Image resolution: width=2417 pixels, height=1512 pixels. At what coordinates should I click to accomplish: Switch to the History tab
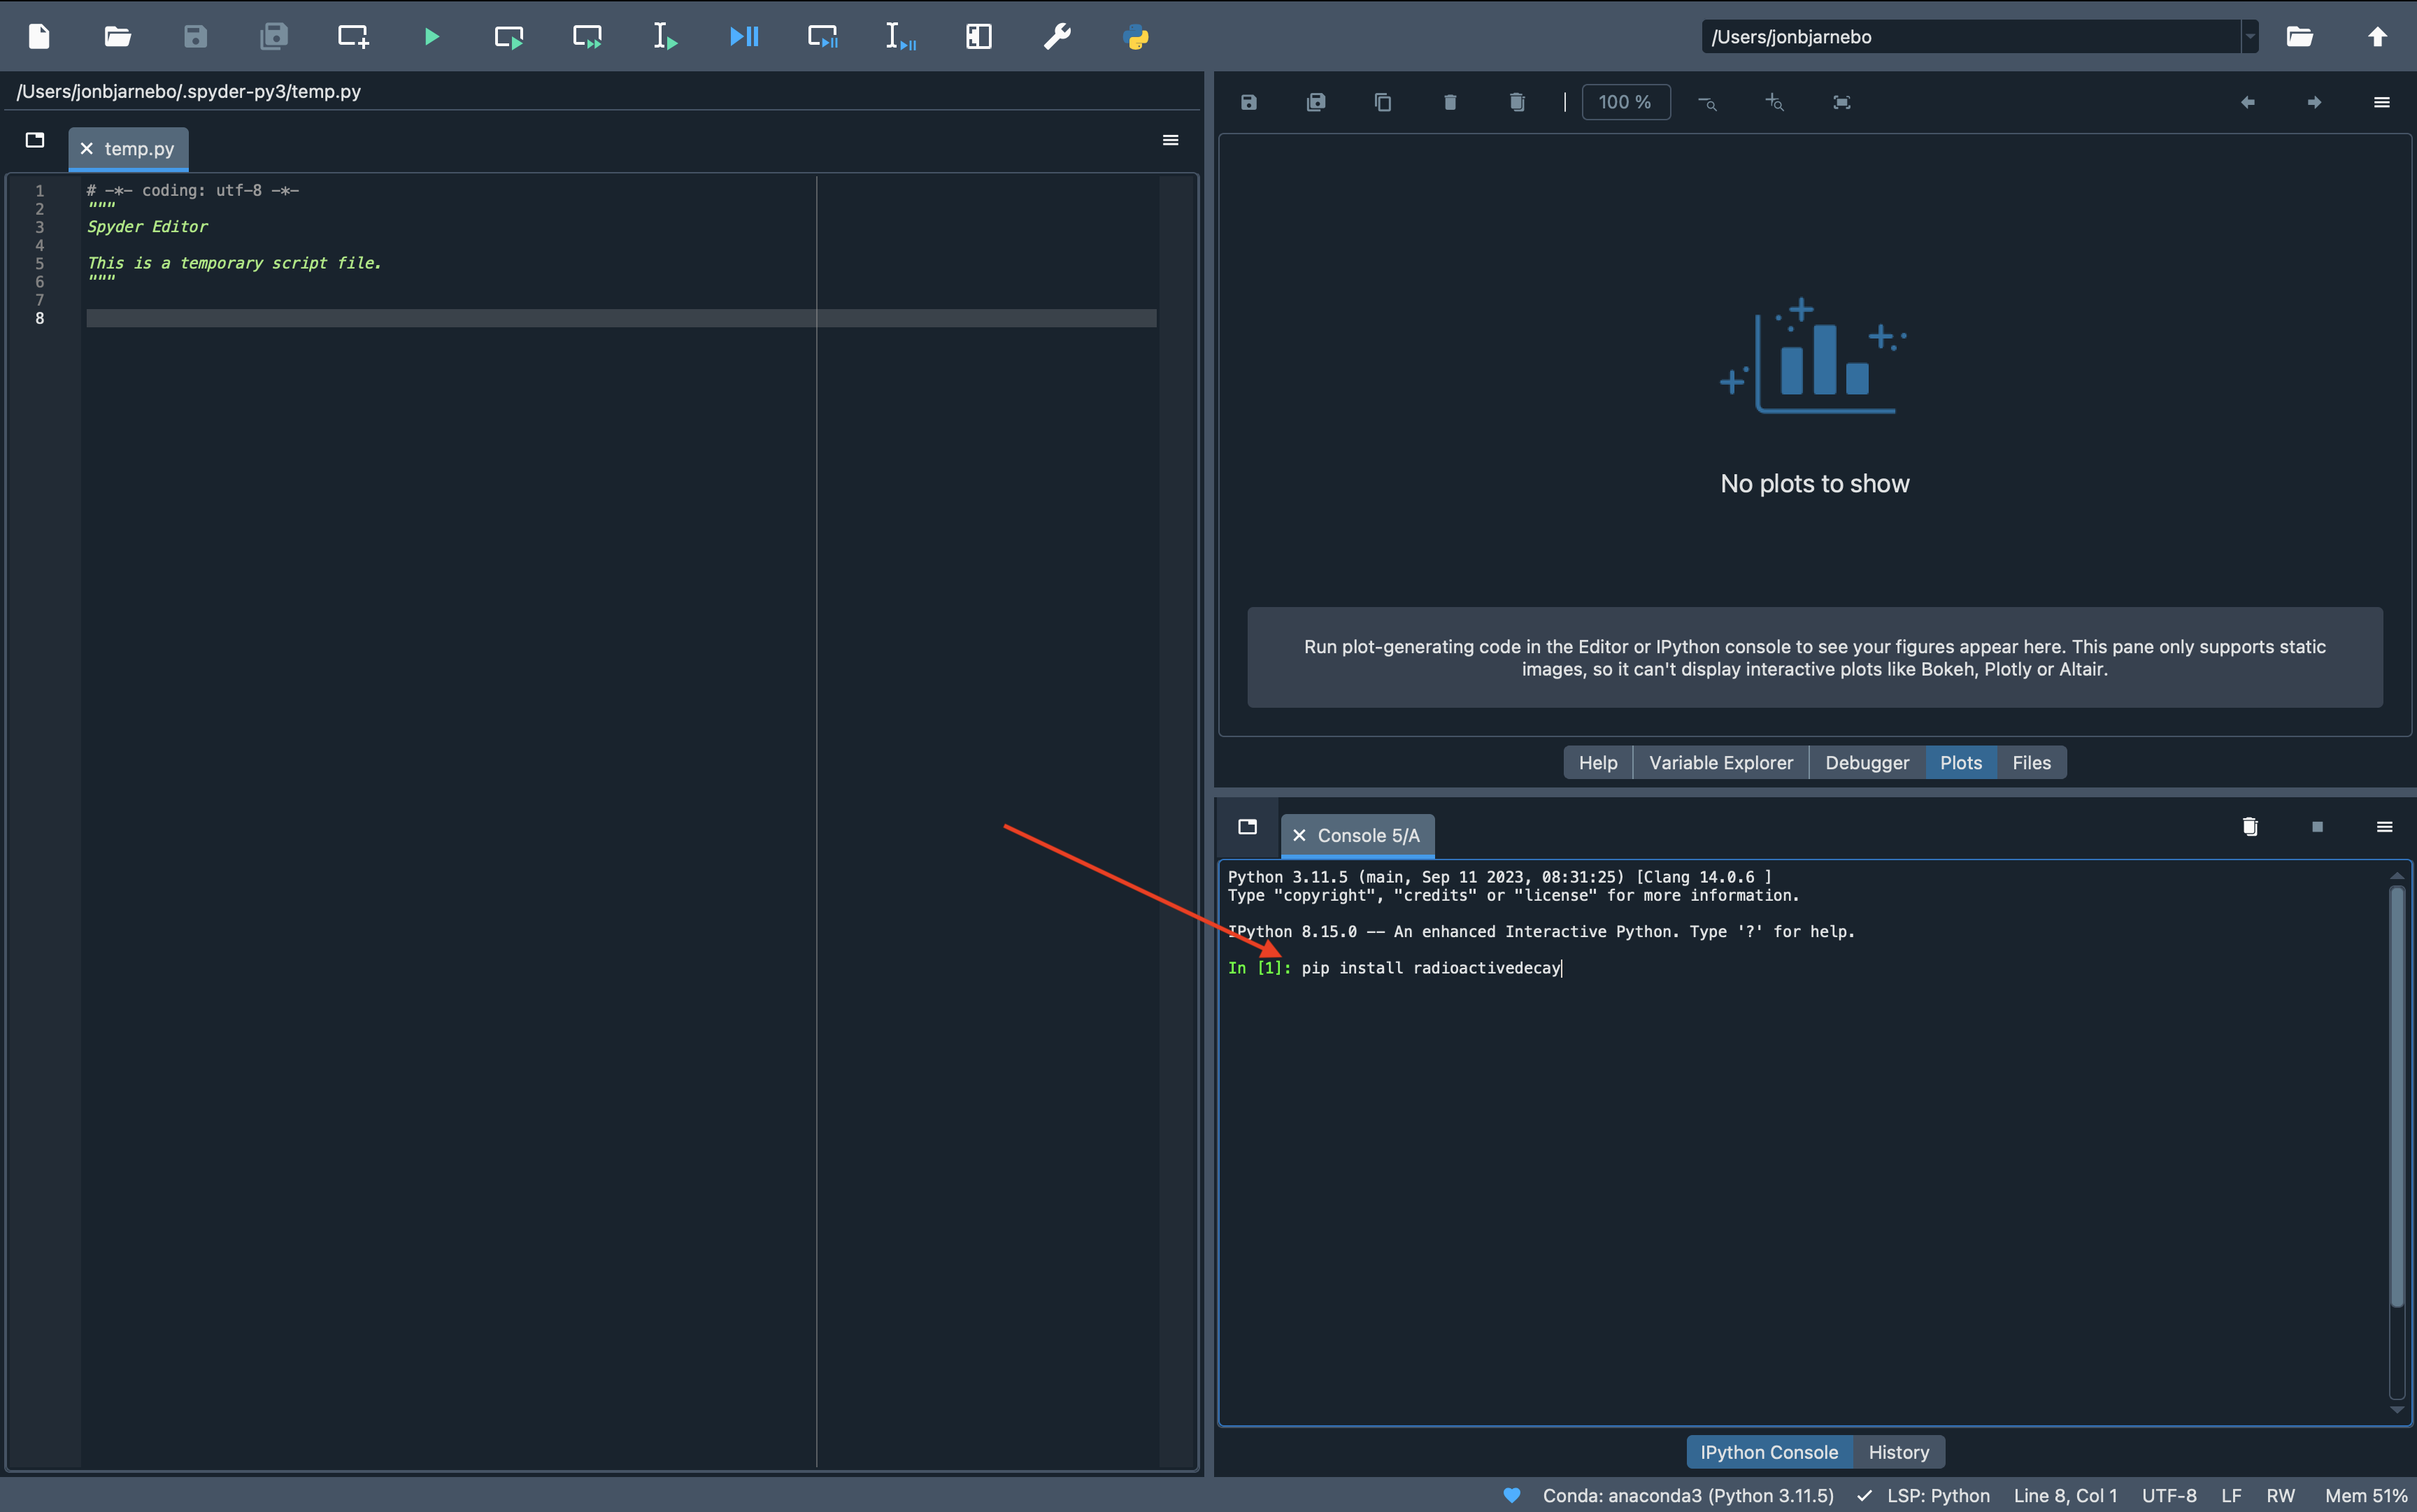pos(1898,1452)
